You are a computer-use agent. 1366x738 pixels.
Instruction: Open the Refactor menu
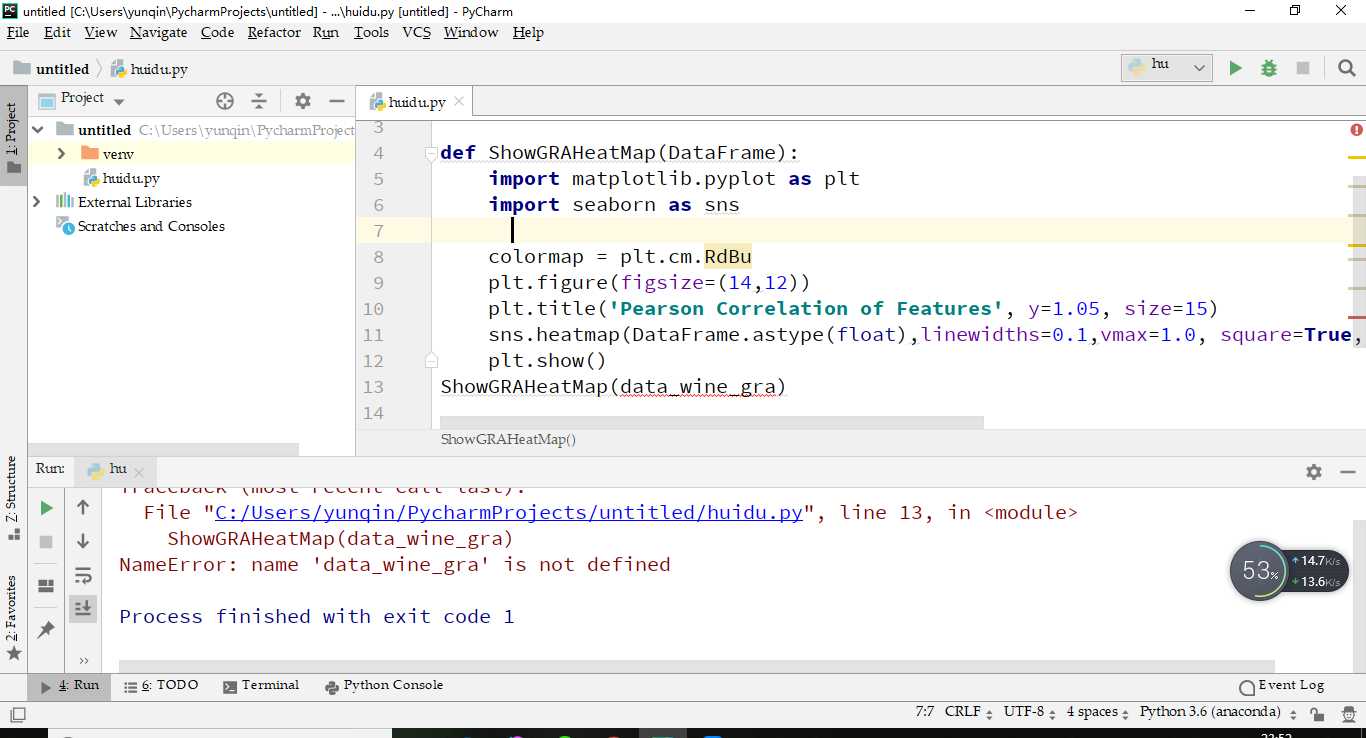click(274, 32)
